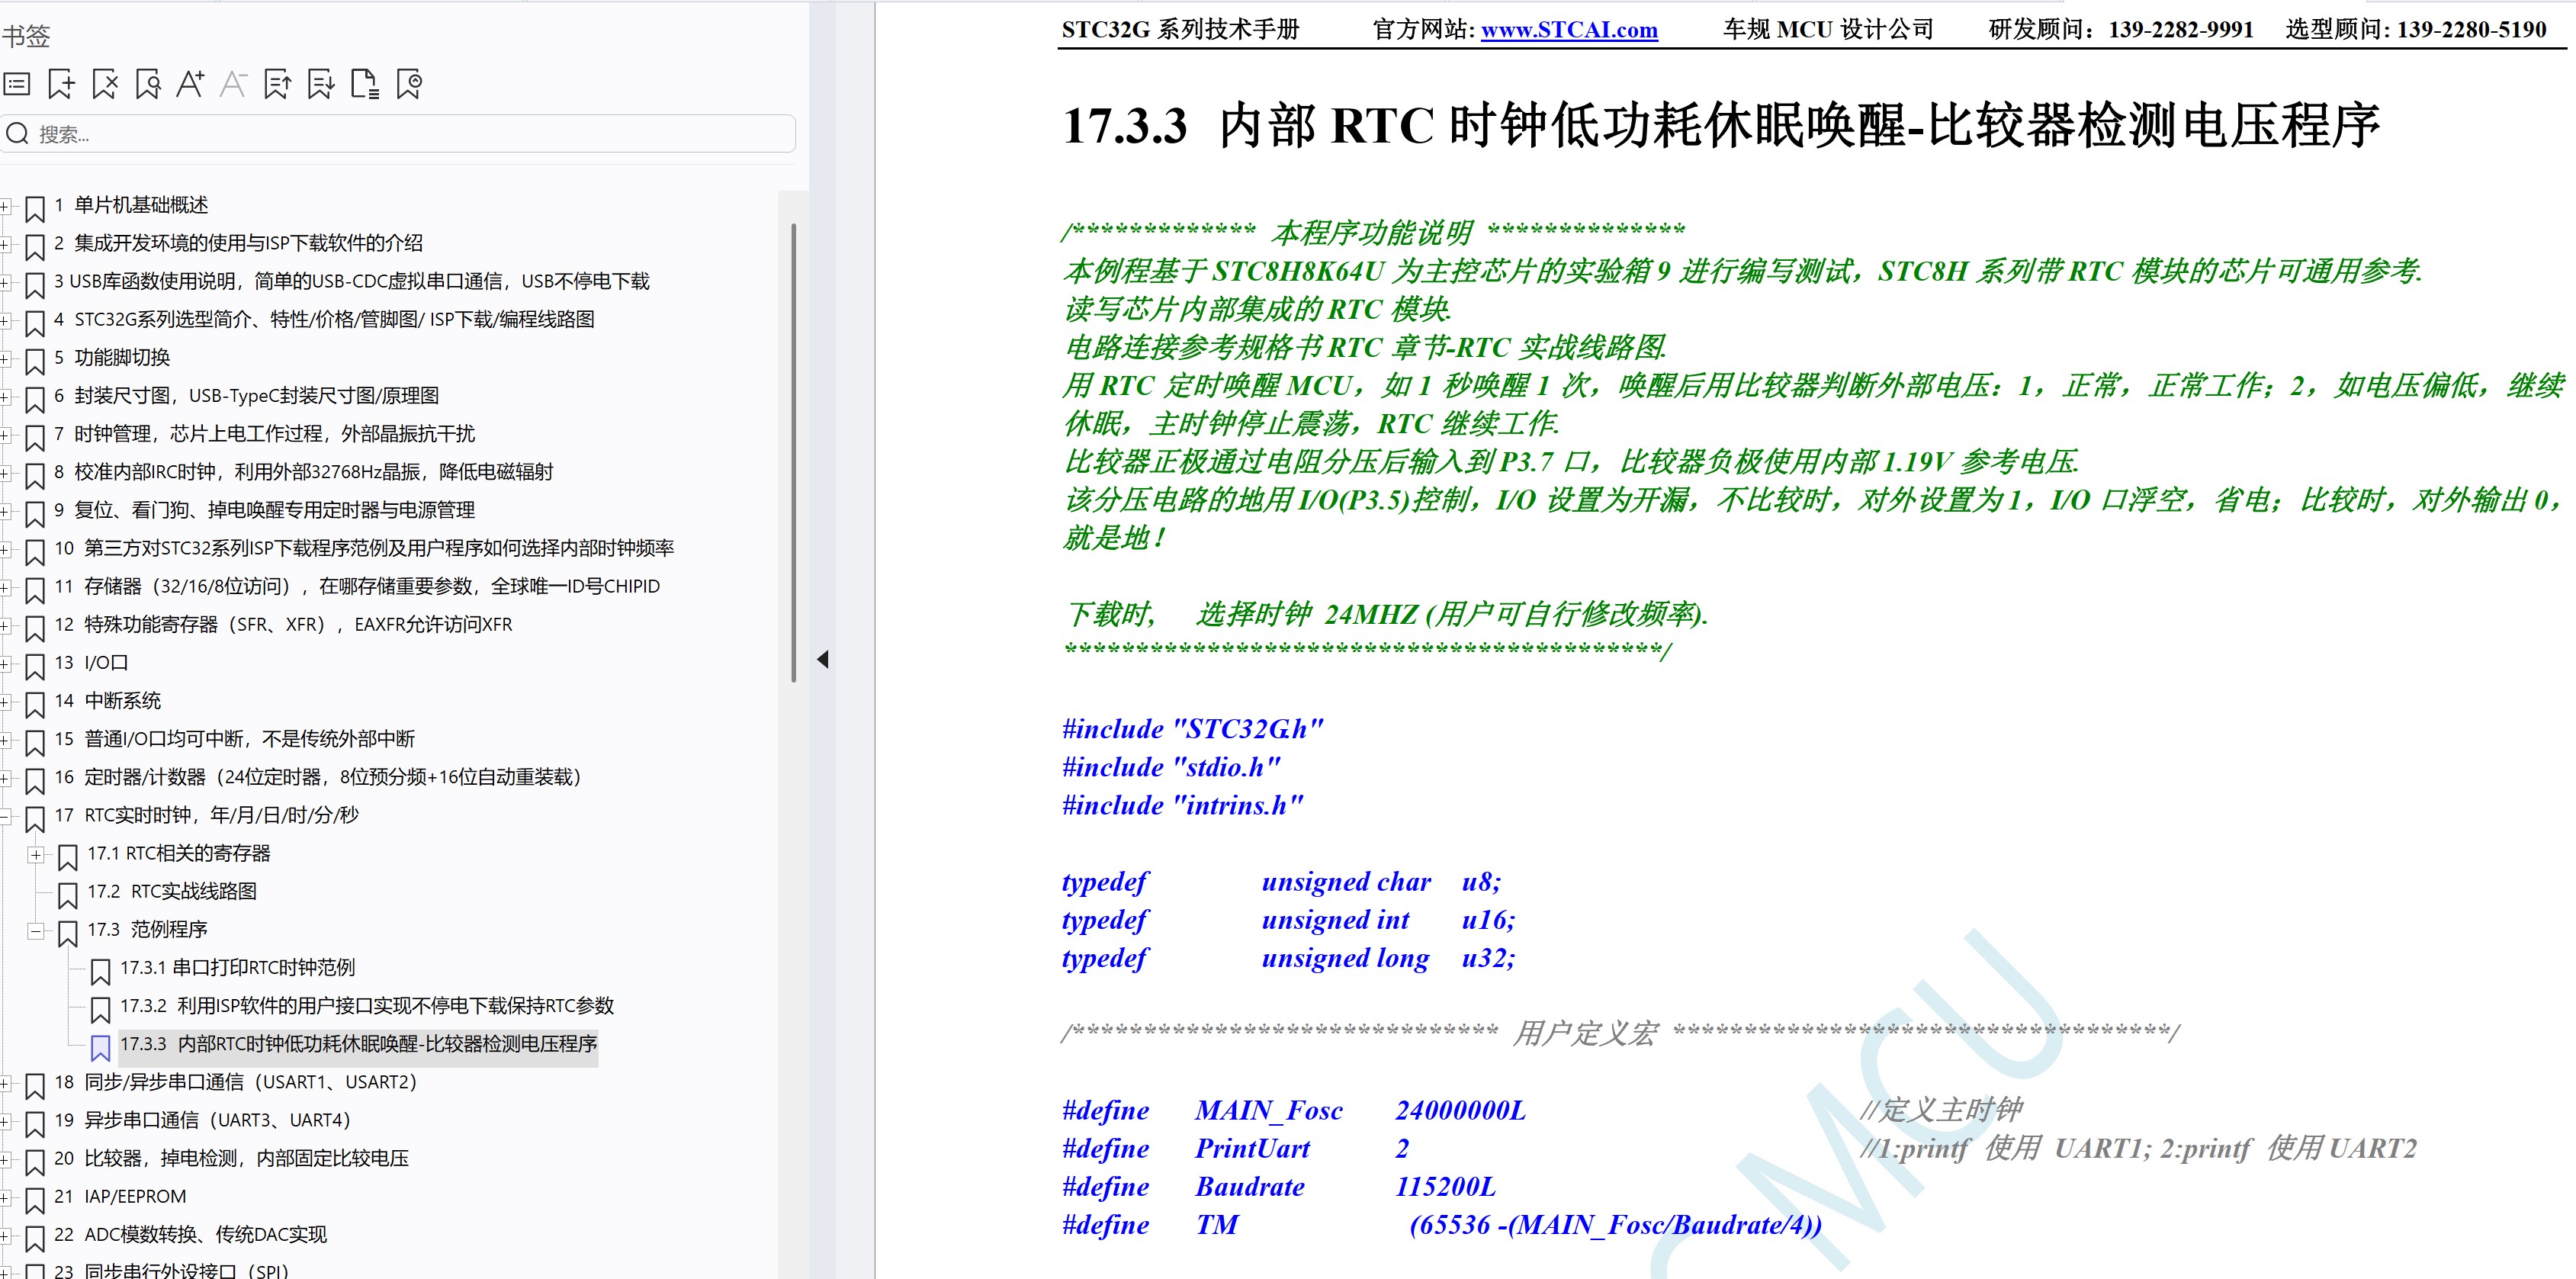Collapse chapter 17 RTC实时时钟 node
Image resolution: width=2576 pixels, height=1279 pixels.
(4, 816)
